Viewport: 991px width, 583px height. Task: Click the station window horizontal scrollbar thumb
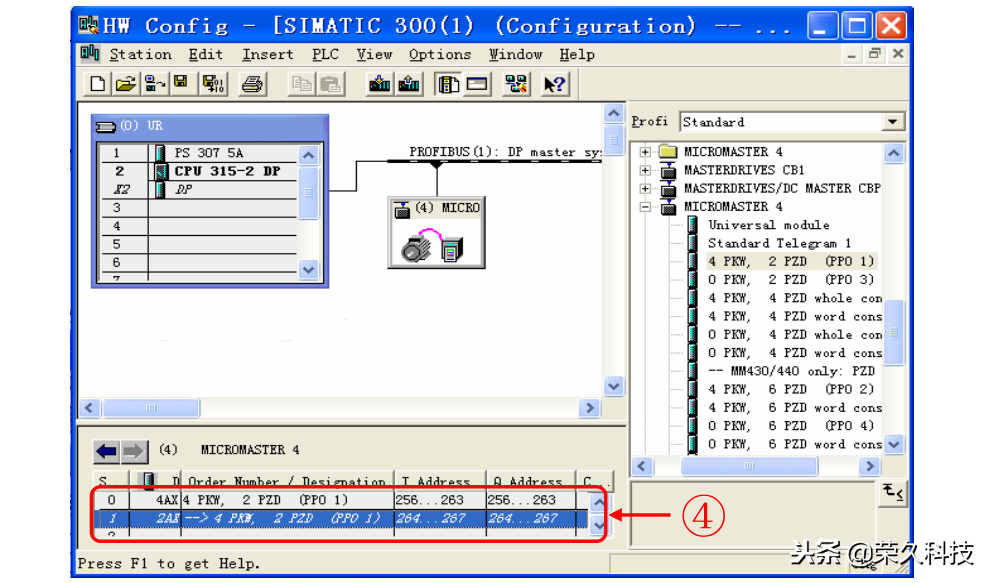coord(152,408)
